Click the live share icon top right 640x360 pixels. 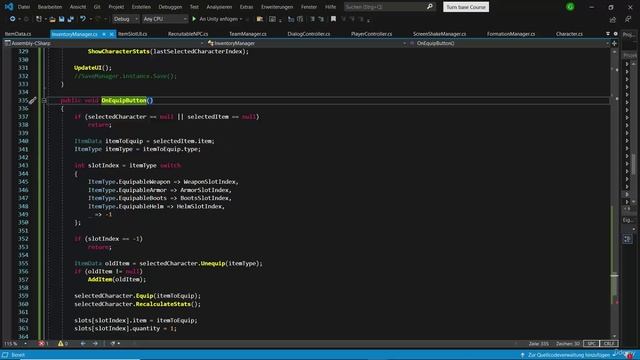coord(613,19)
